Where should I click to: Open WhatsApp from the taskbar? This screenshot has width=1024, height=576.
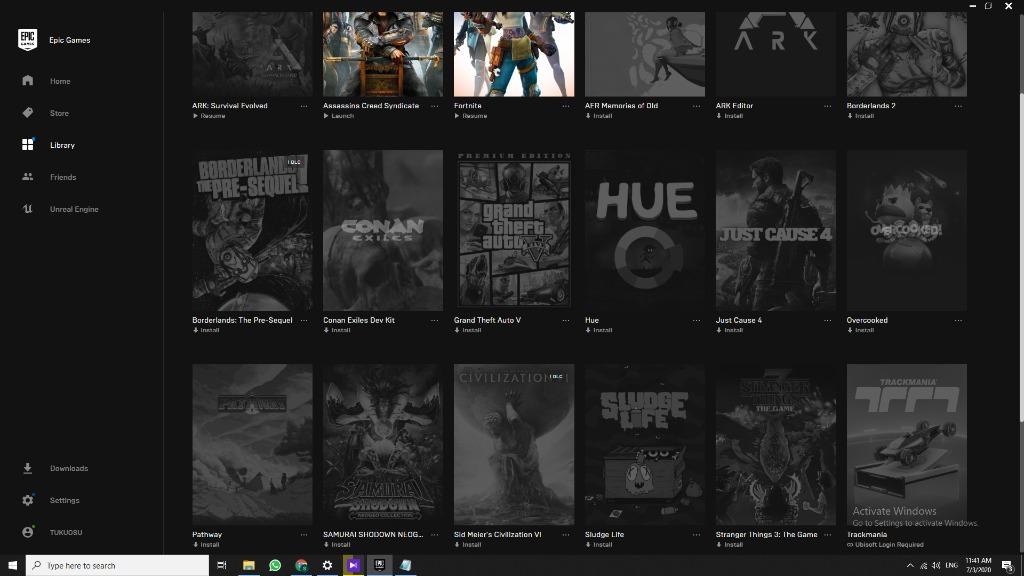(275, 566)
